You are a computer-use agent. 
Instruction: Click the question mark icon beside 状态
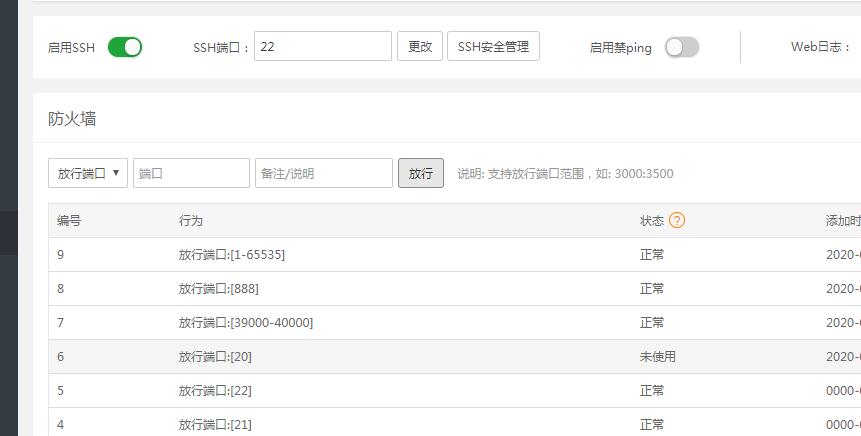(x=677, y=220)
